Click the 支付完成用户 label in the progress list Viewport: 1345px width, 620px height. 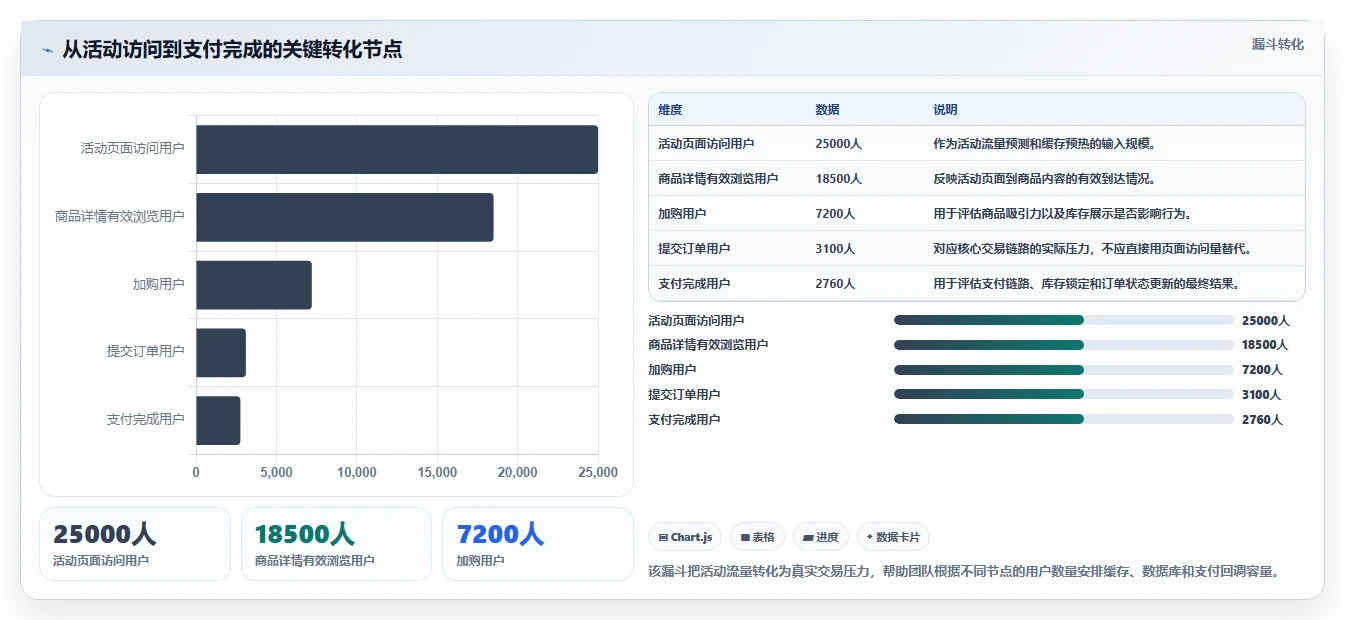[684, 420]
